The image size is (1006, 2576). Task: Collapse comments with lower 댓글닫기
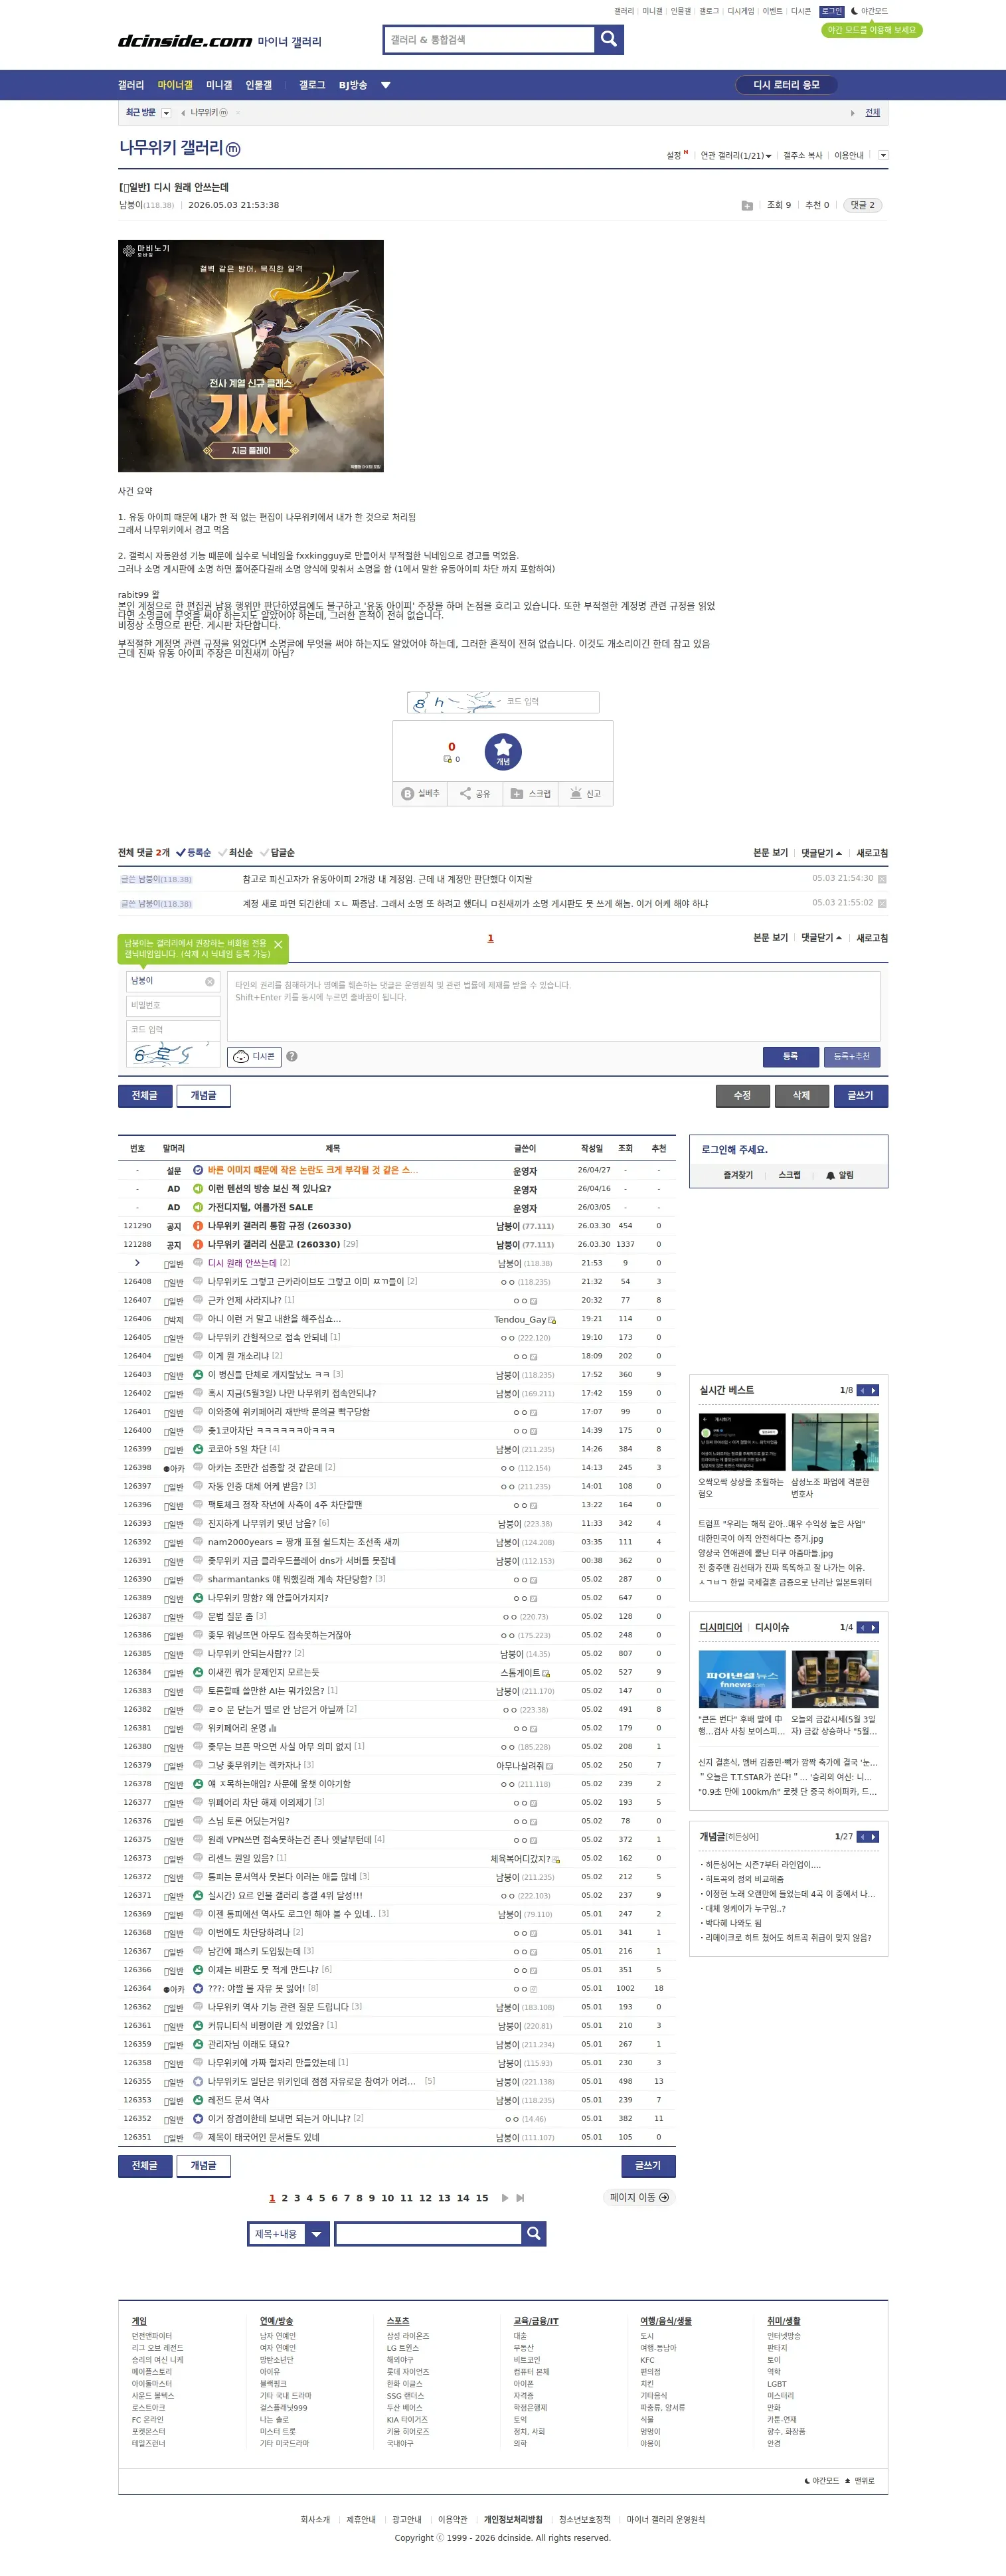pyautogui.click(x=821, y=938)
